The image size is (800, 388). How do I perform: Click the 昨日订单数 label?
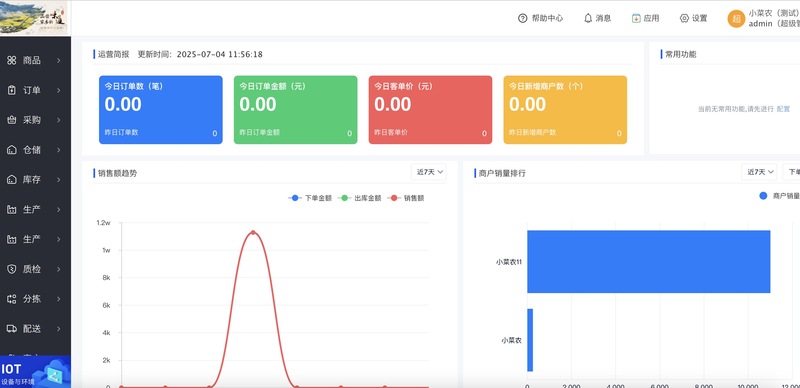(x=121, y=132)
